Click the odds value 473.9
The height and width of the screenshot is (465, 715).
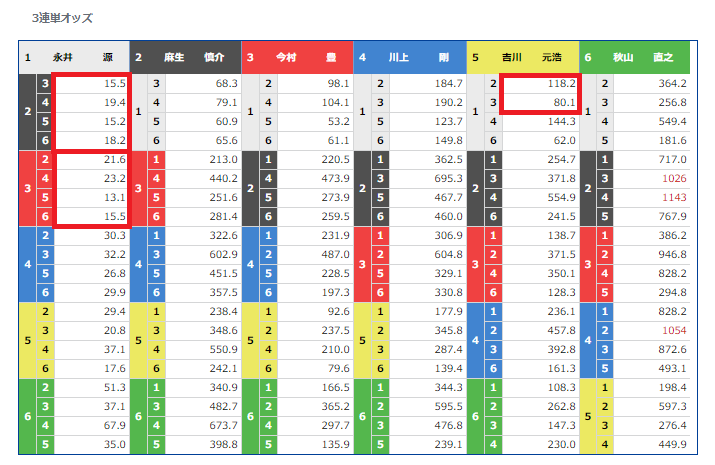coord(336,179)
